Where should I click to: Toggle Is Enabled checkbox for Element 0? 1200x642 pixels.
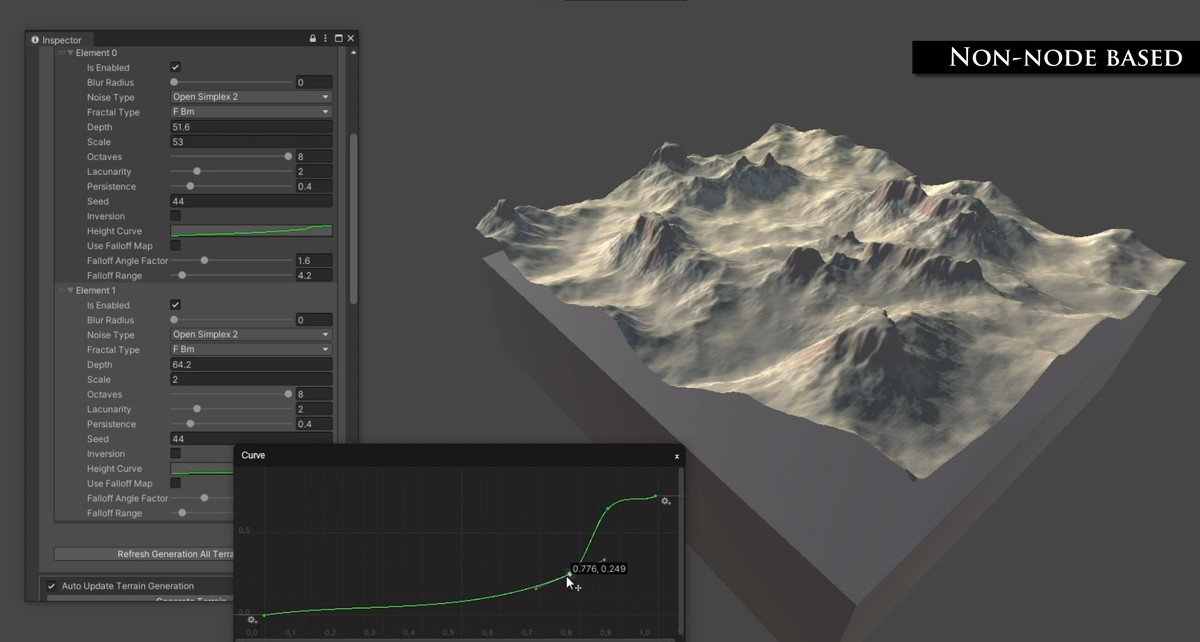pos(176,67)
